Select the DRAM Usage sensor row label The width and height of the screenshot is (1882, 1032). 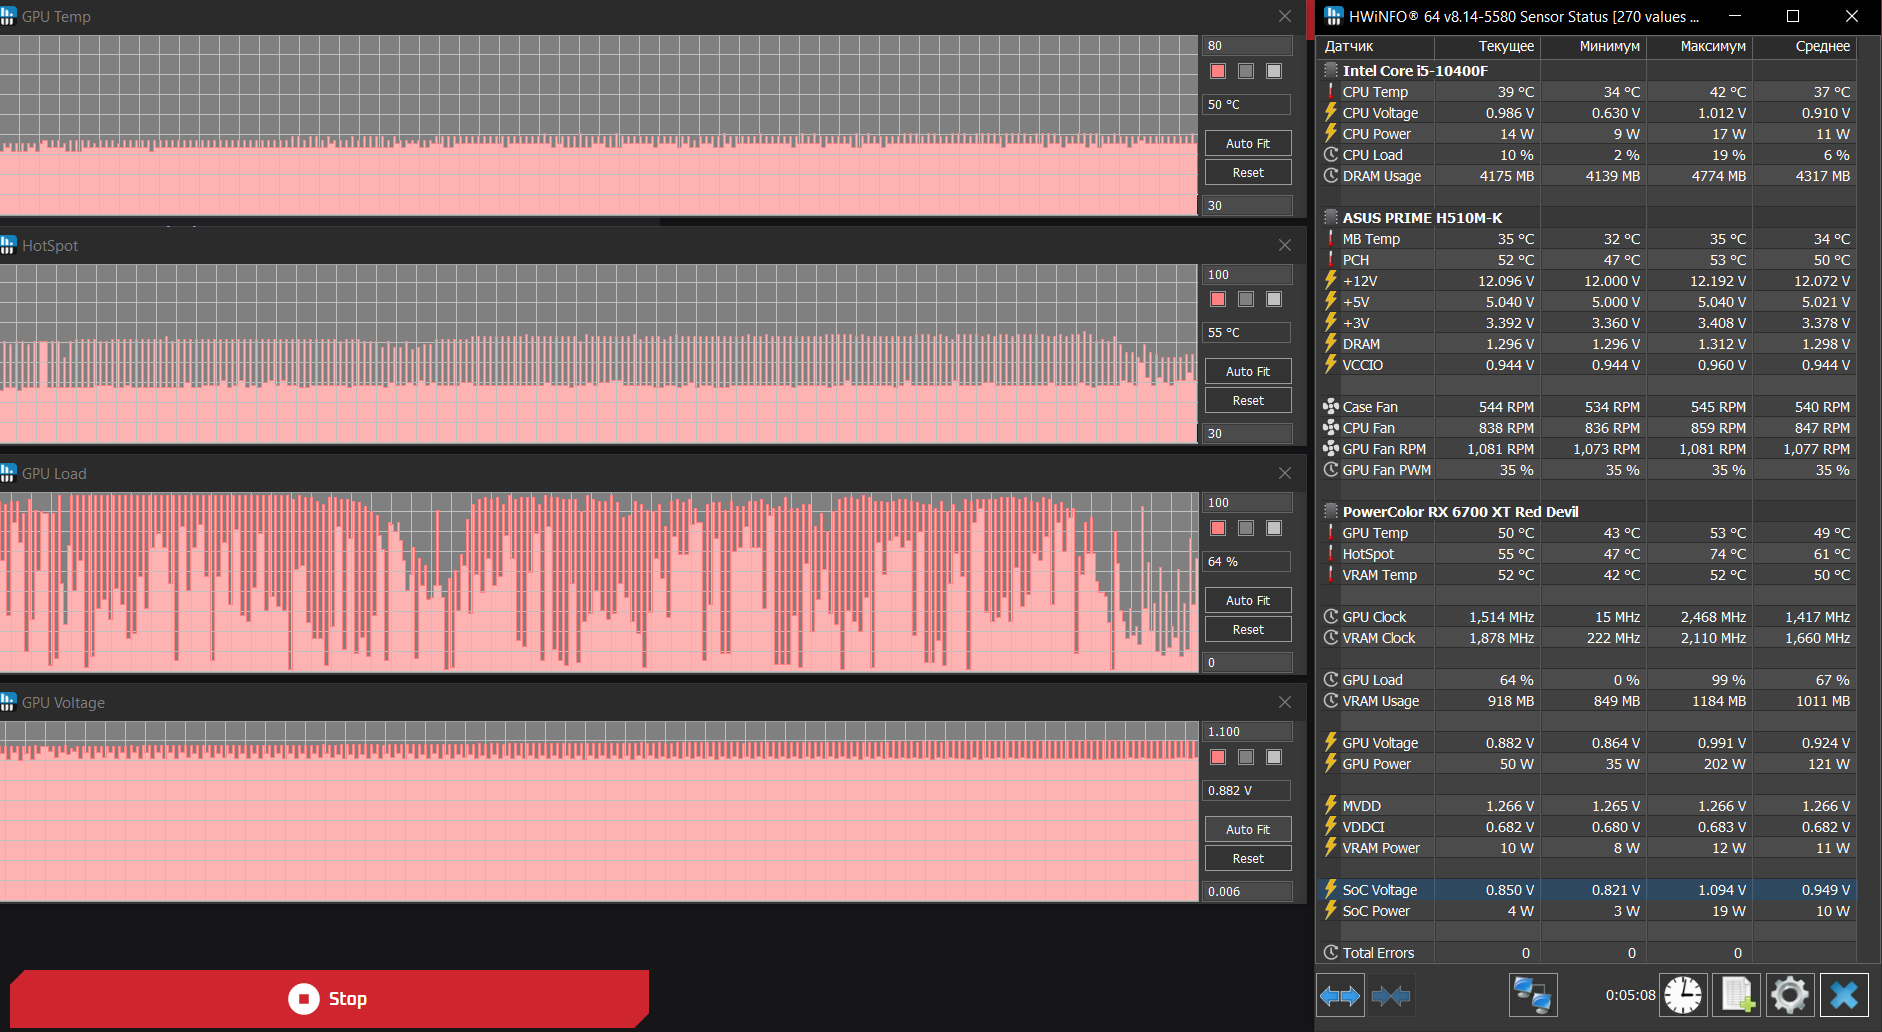[1382, 176]
